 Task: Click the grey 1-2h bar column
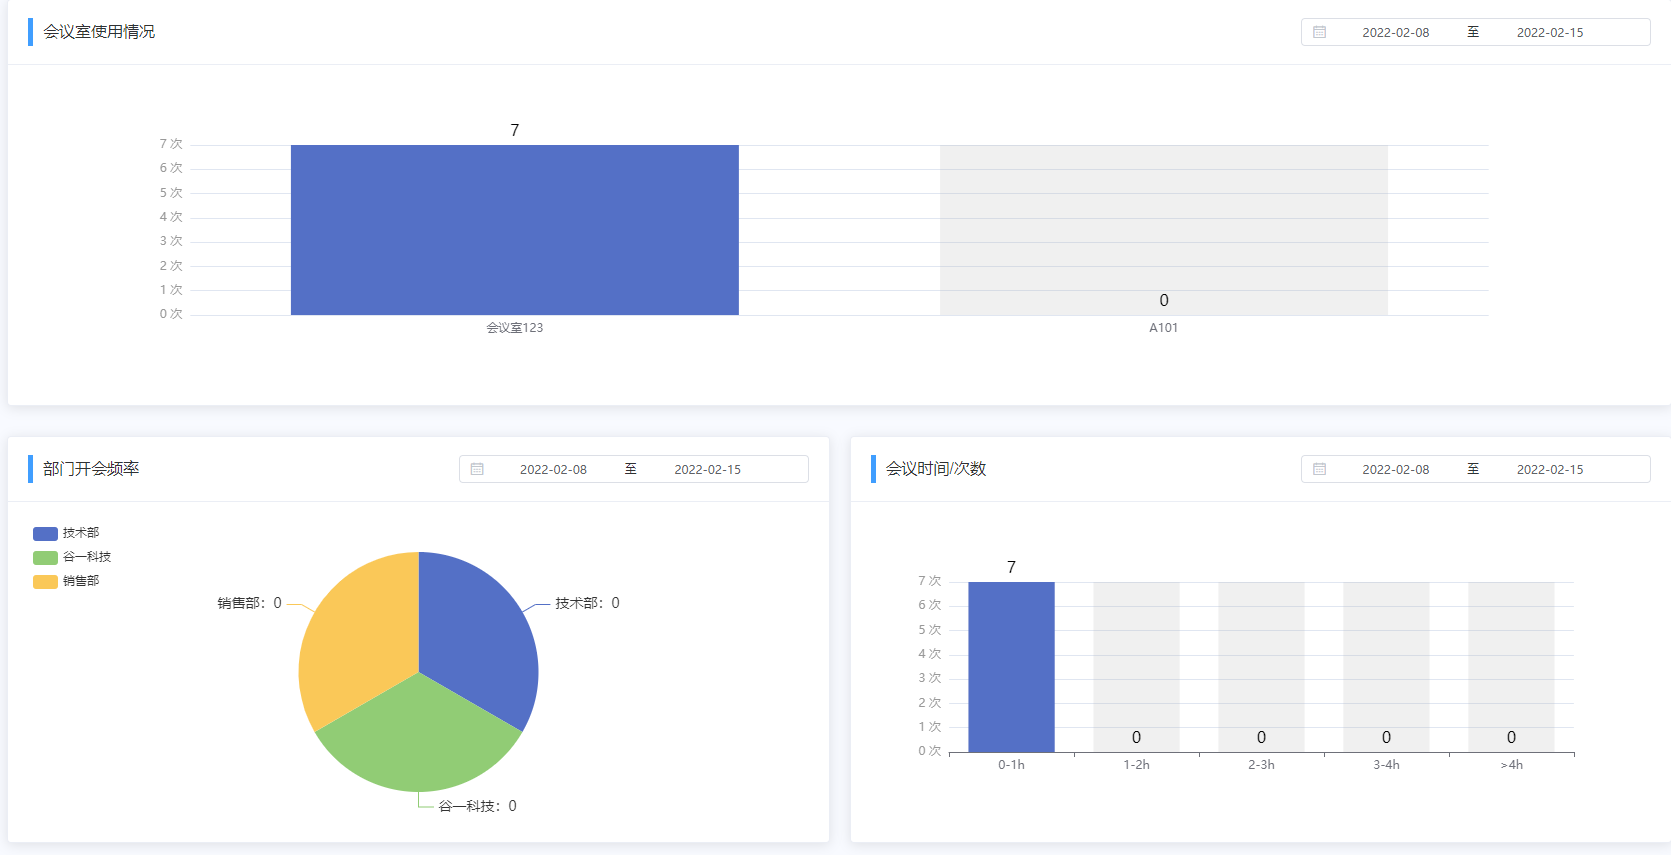1136,667
